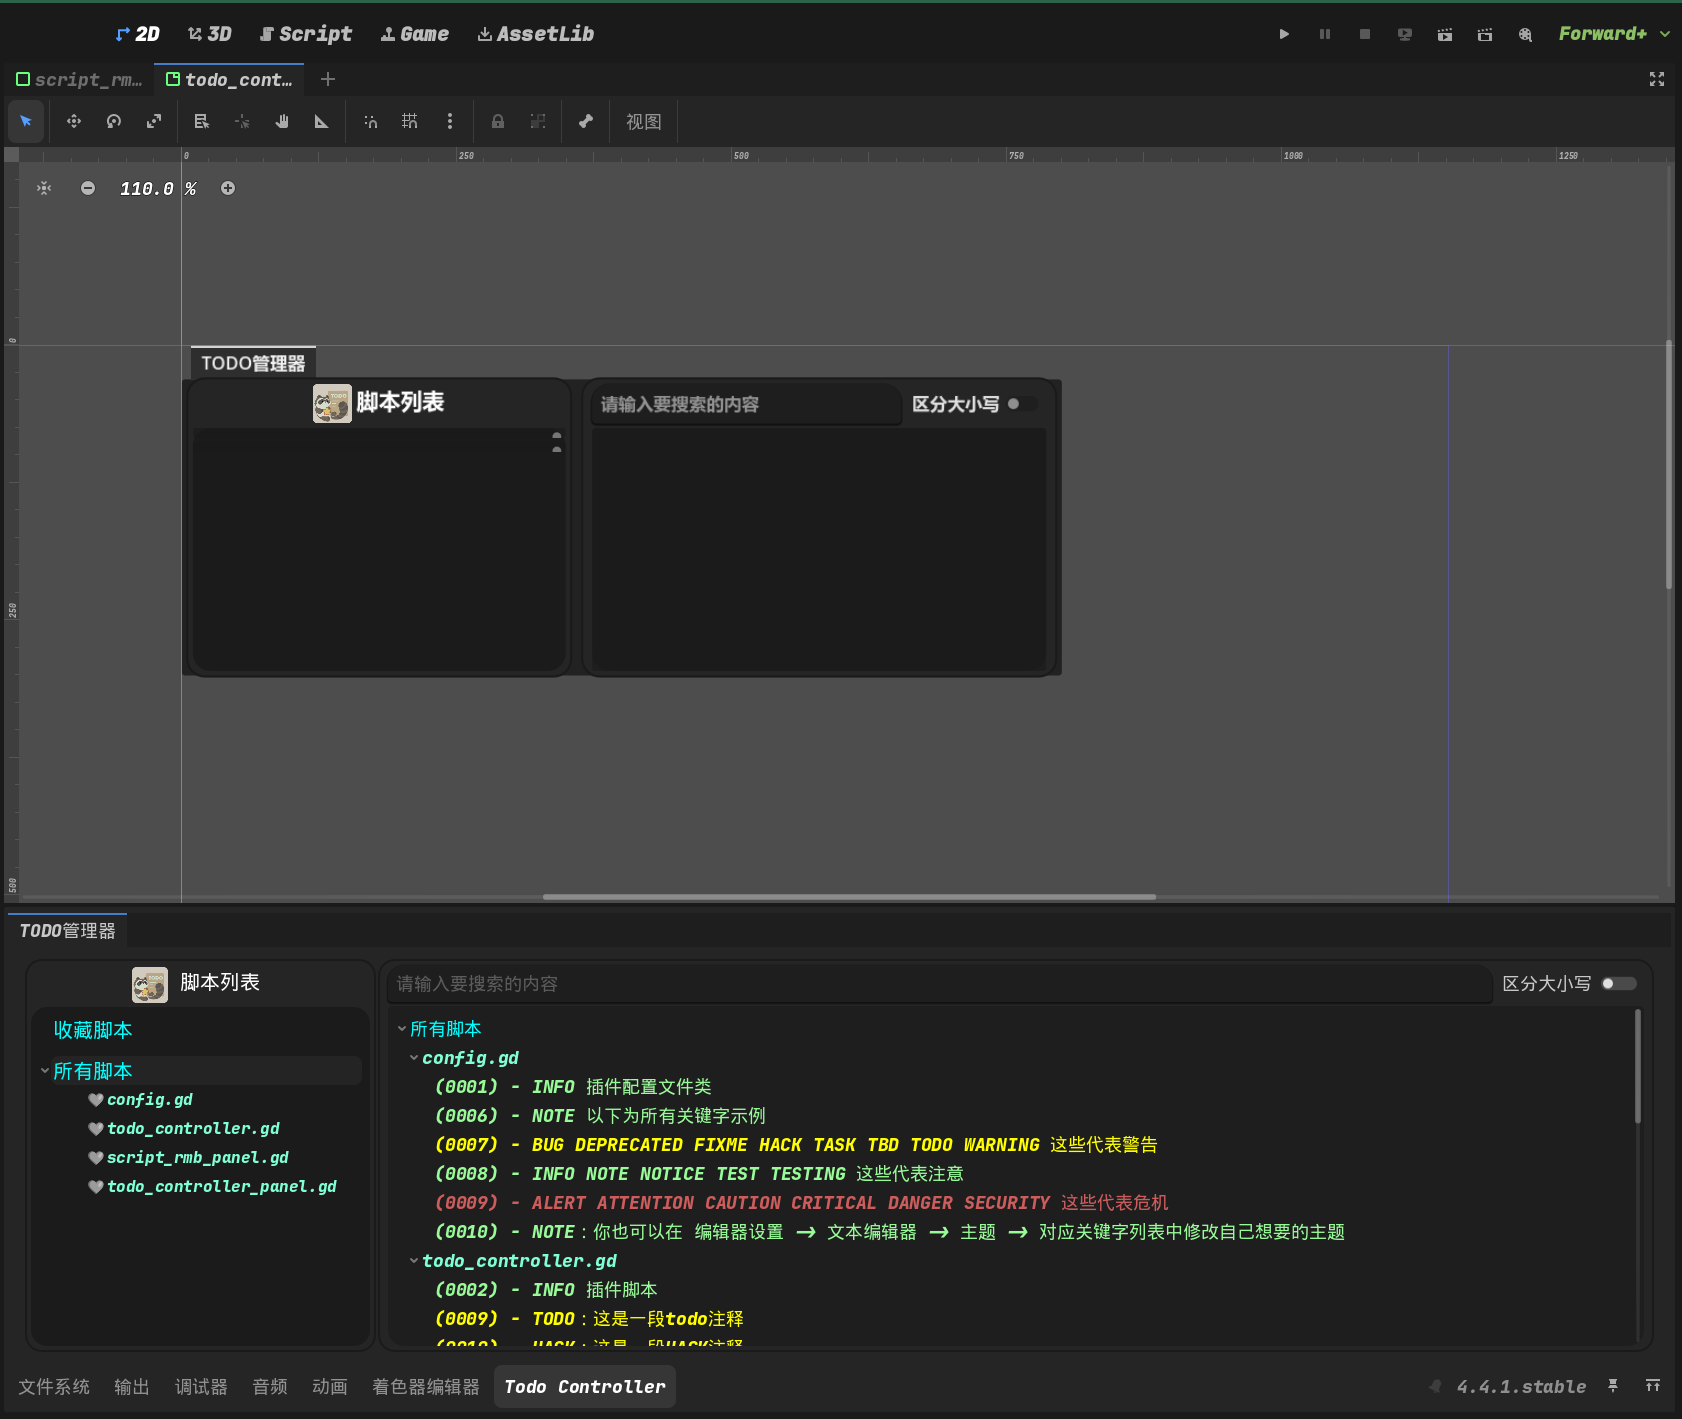Click the 4.4.1.stable version label

[x=1521, y=1387]
